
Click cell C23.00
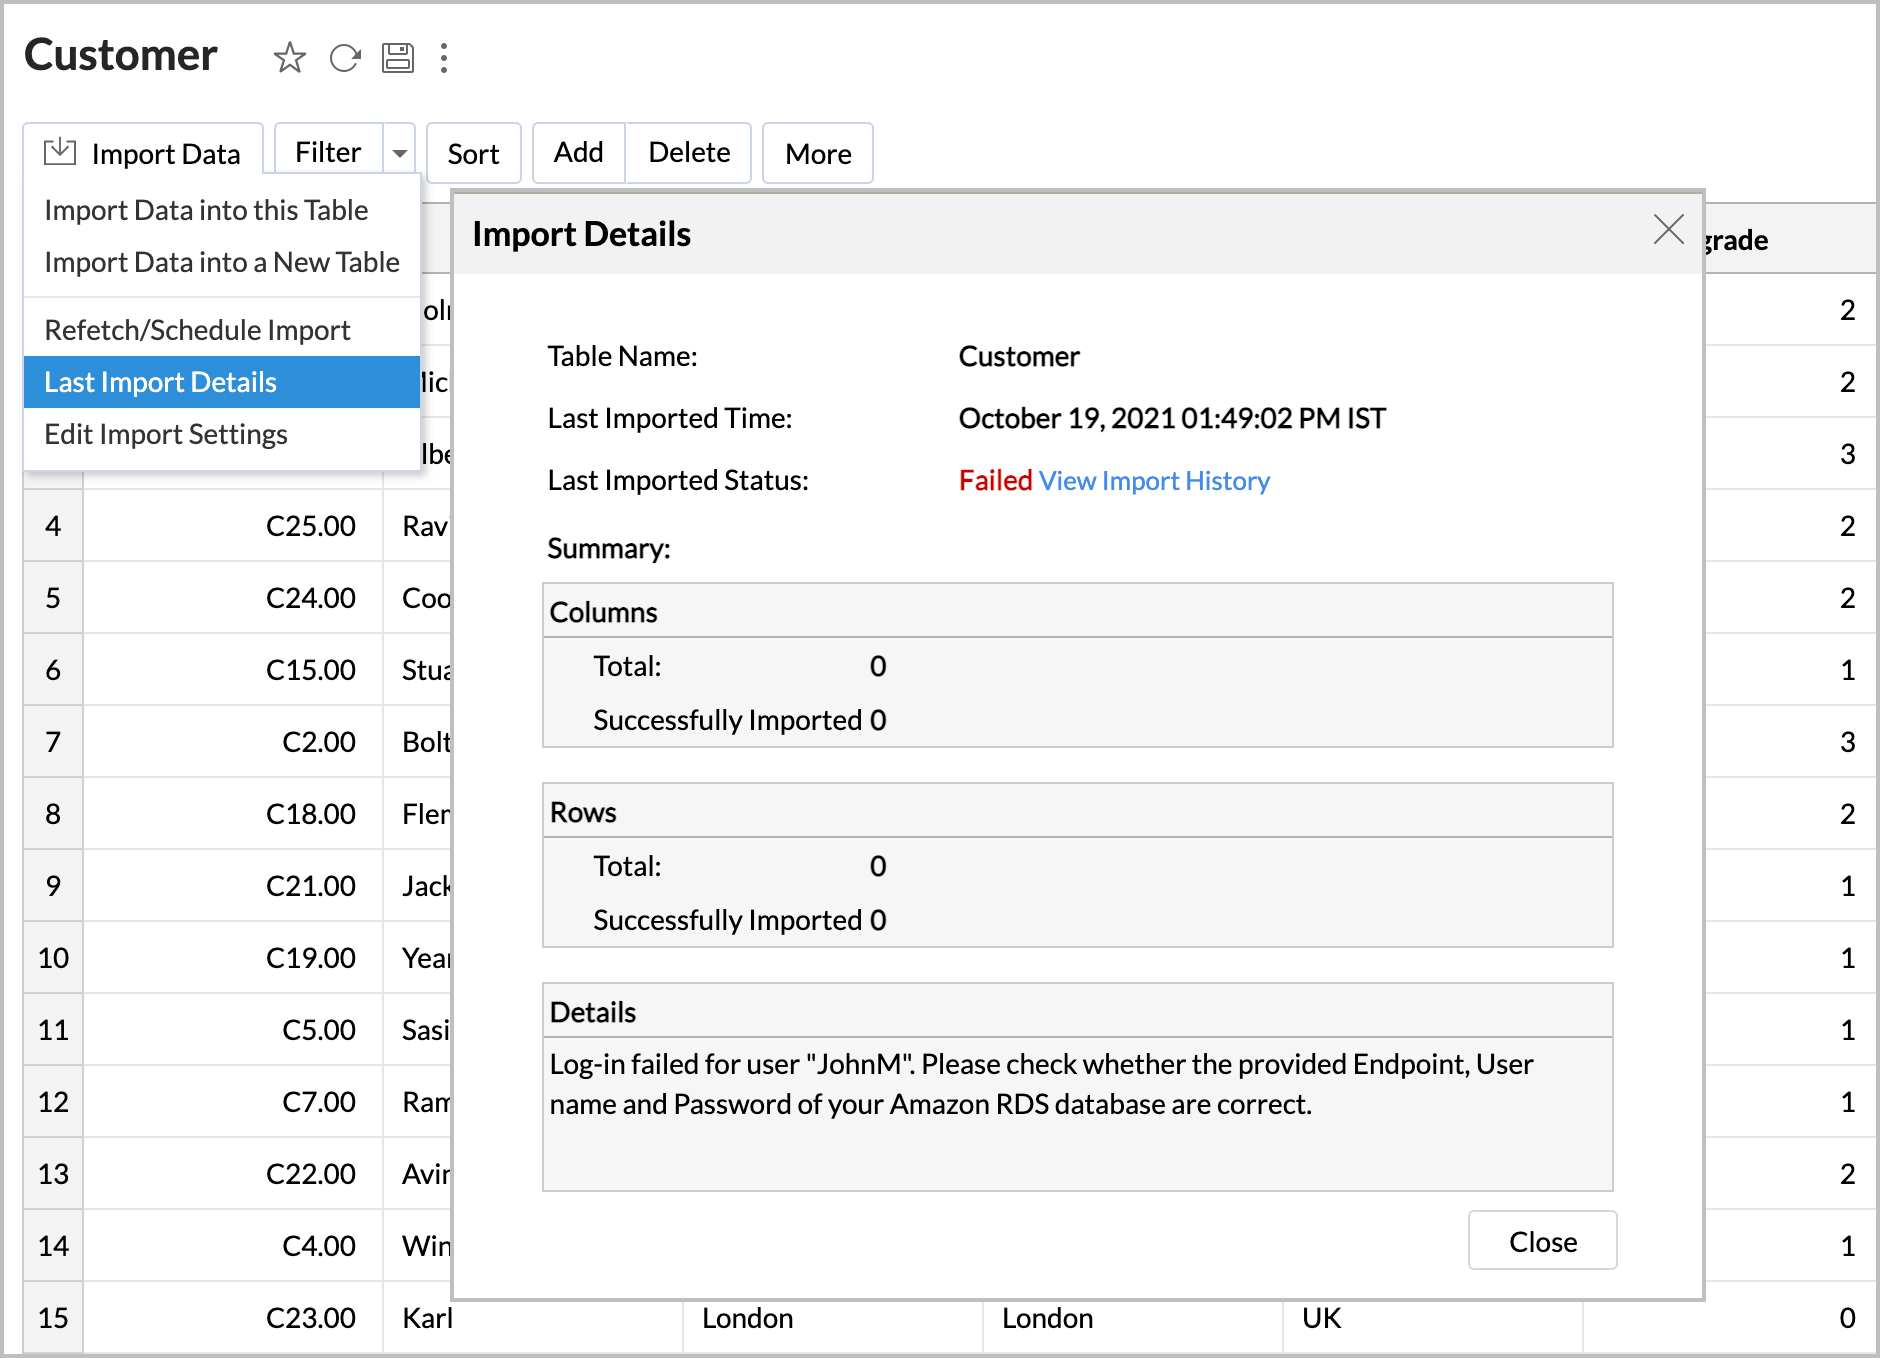pos(233,1318)
